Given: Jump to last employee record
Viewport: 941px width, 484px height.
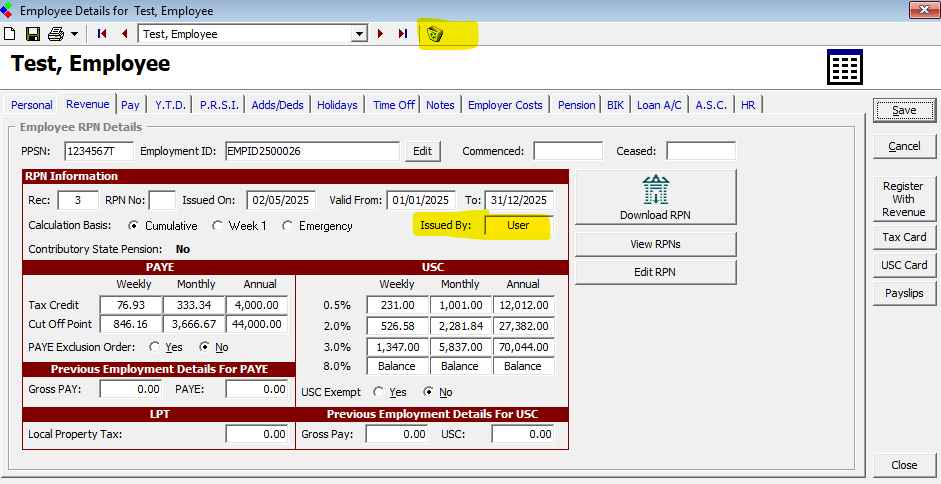Looking at the screenshot, I should pos(402,34).
